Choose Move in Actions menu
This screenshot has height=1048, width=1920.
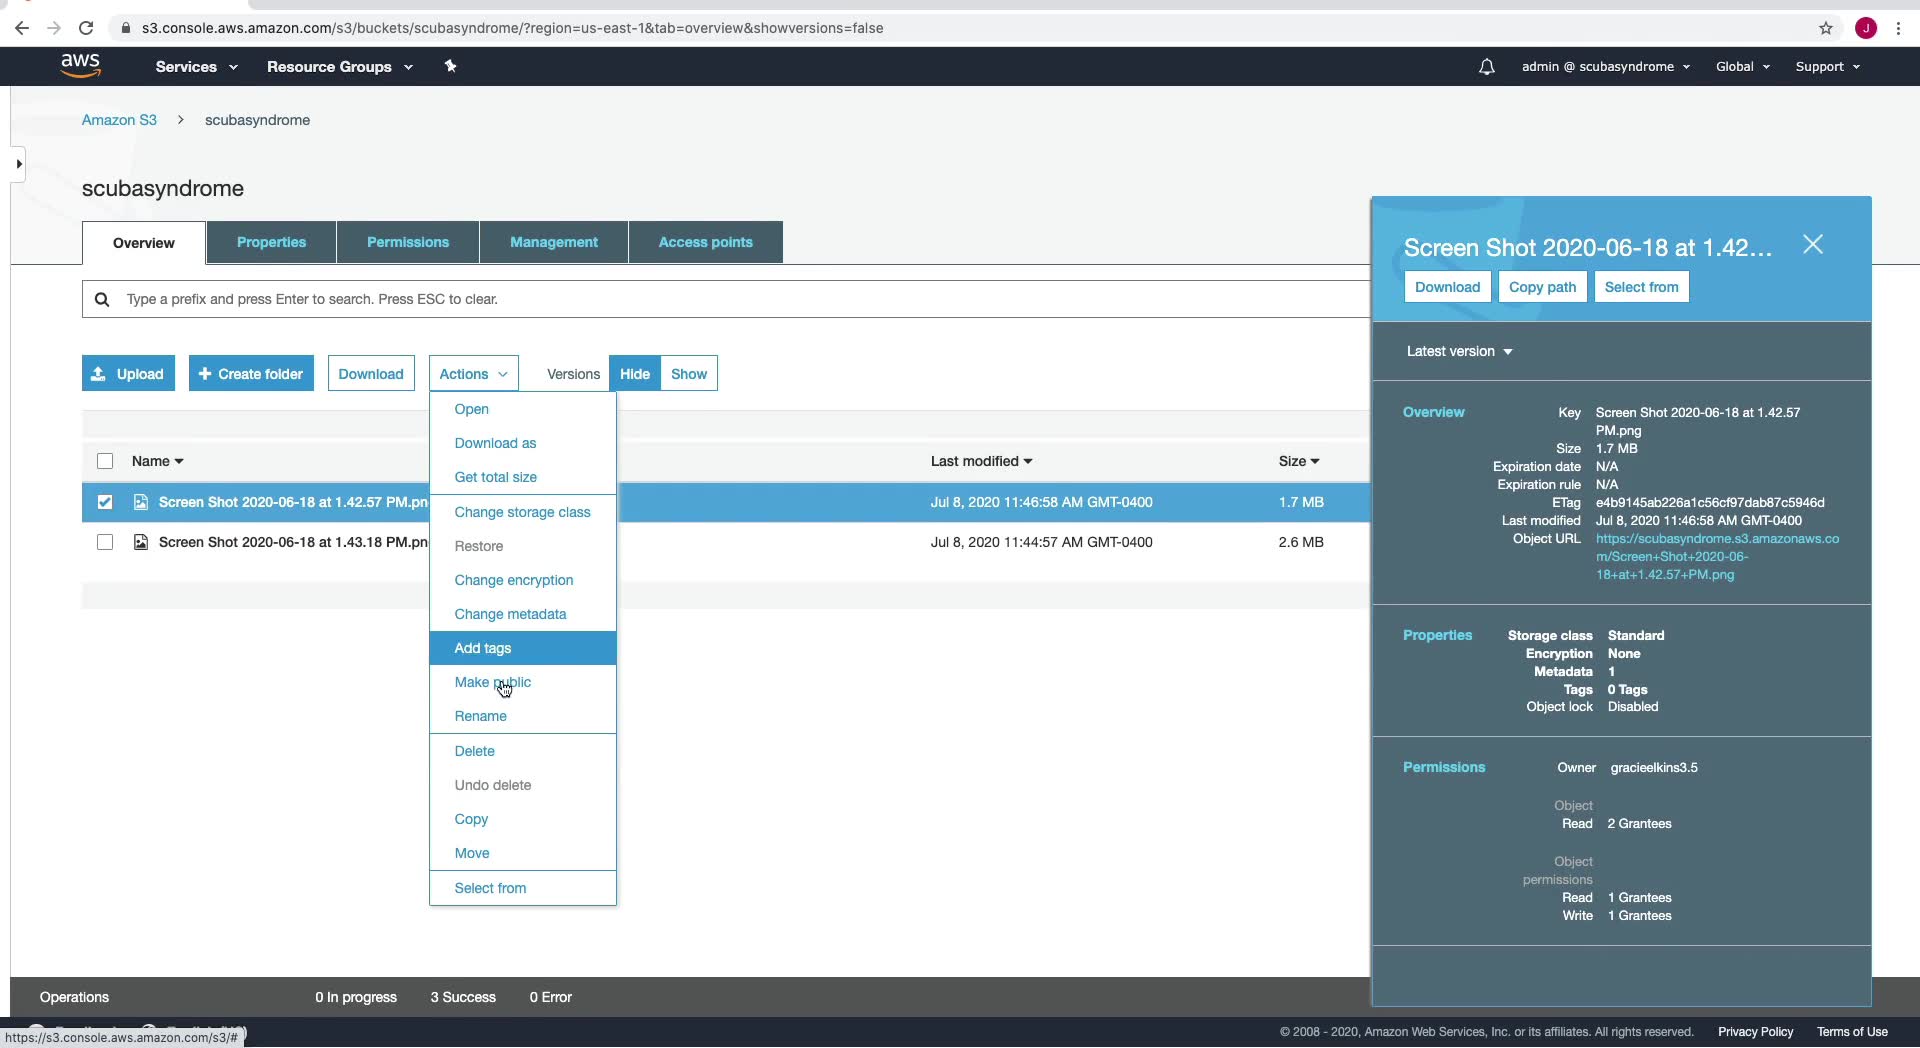(523, 853)
